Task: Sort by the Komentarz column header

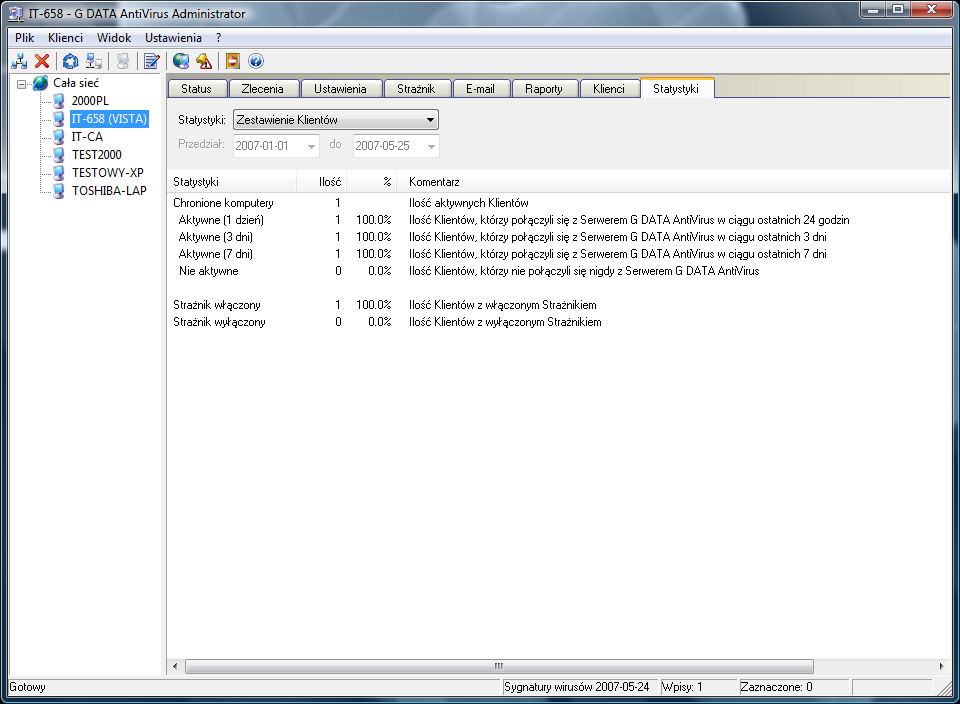Action: click(x=673, y=182)
